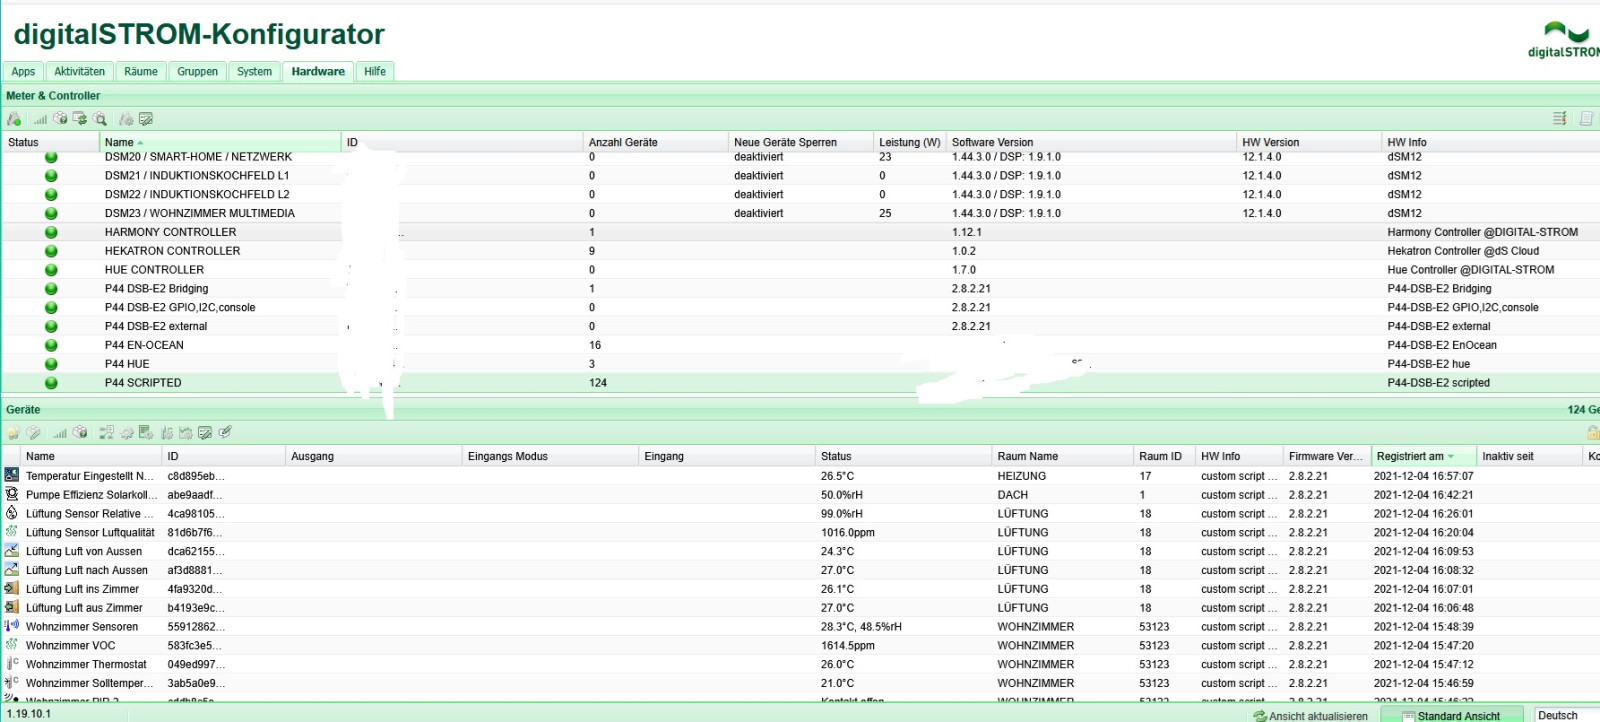Click the green status dot for HARMONY CONTROLLER
The image size is (1600, 722).
(x=51, y=232)
